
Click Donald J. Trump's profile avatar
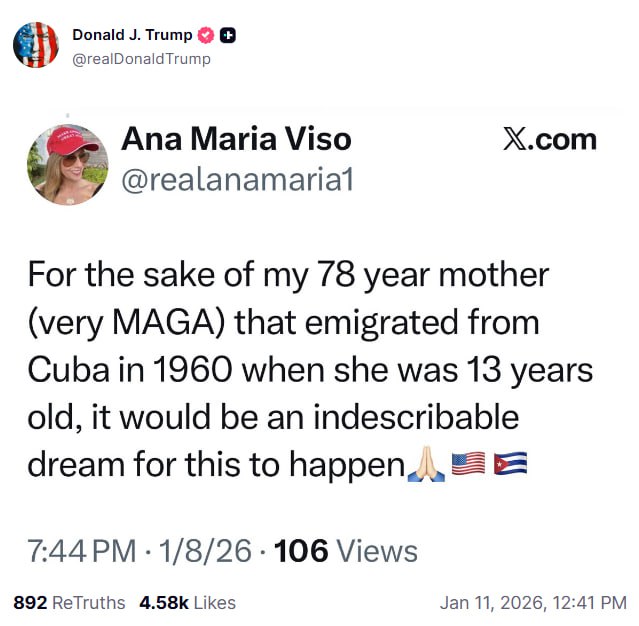coord(35,45)
